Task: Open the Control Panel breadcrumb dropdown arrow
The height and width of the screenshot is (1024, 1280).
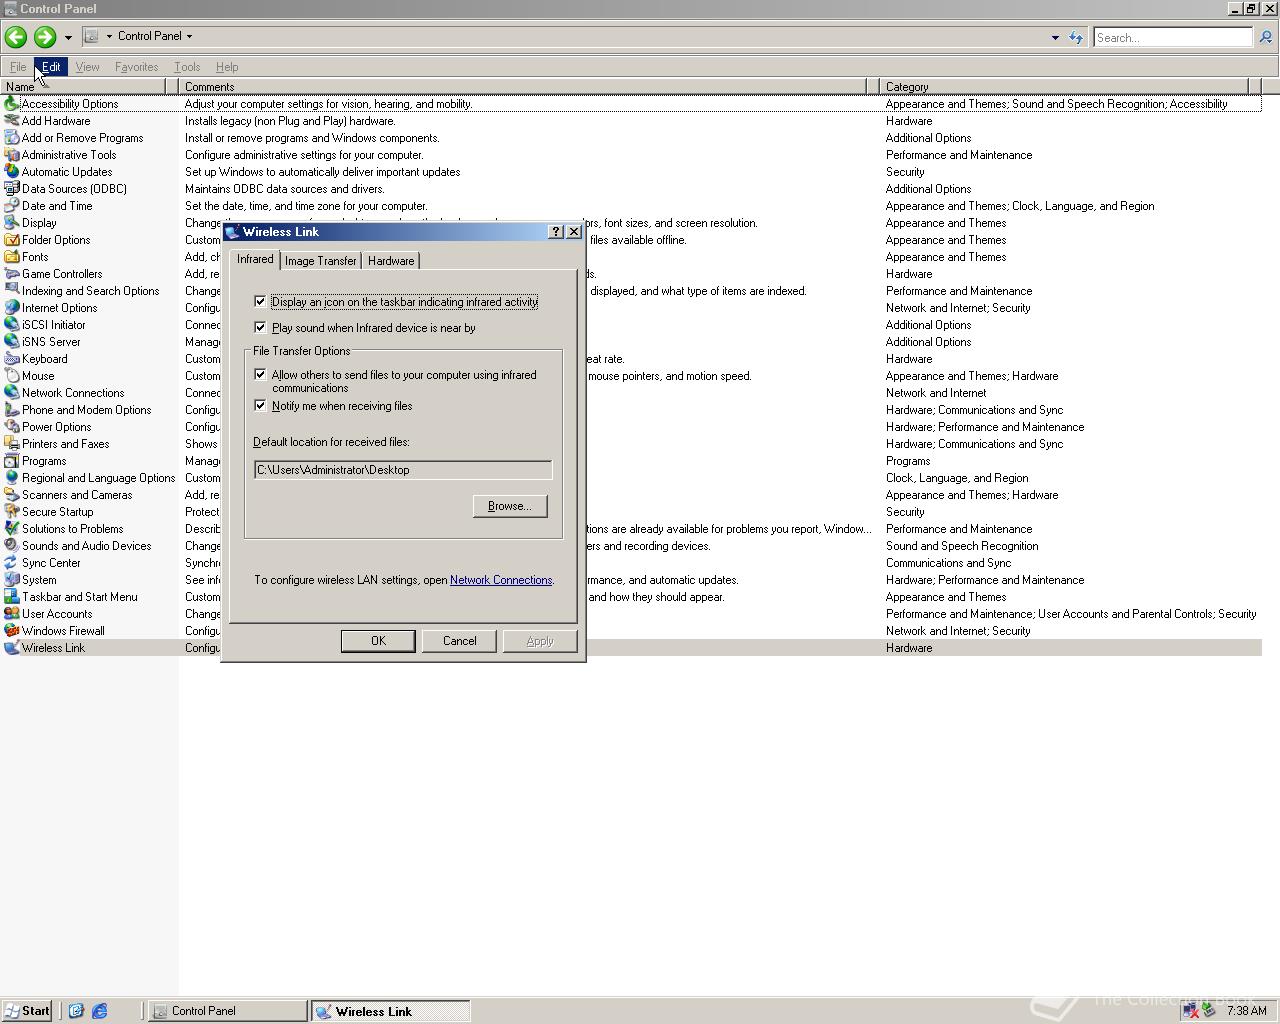Action: pos(189,36)
